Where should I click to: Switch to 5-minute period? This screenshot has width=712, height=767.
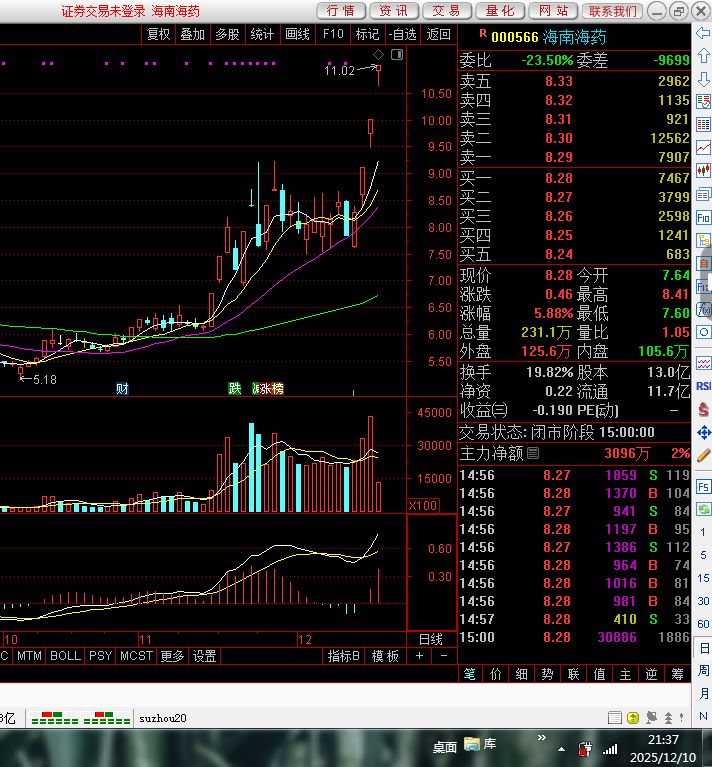[703, 555]
